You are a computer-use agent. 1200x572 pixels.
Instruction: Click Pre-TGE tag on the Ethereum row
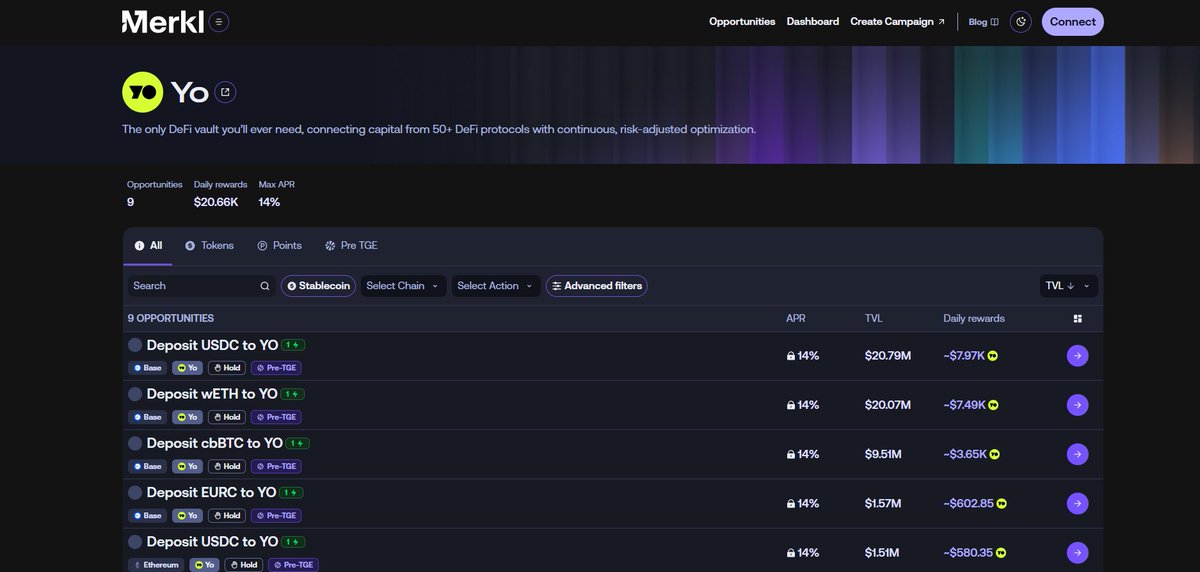tap(293, 565)
